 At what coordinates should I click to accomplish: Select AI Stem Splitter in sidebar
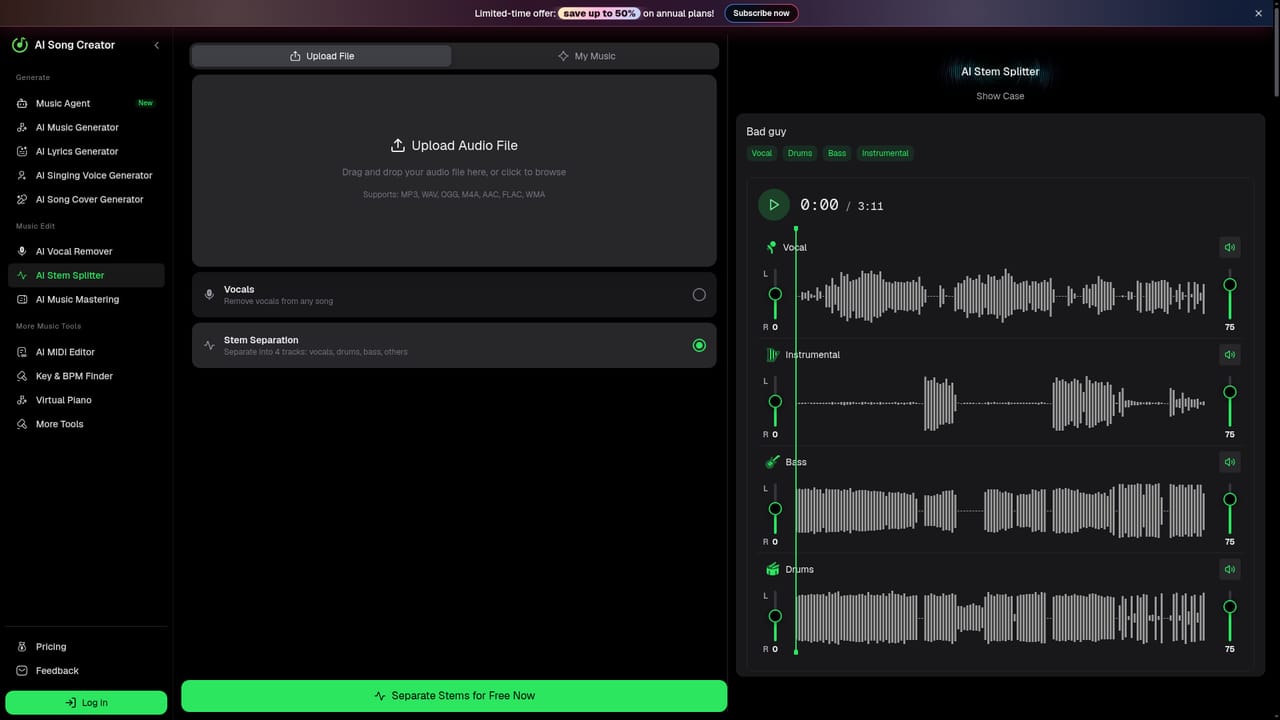click(86, 275)
